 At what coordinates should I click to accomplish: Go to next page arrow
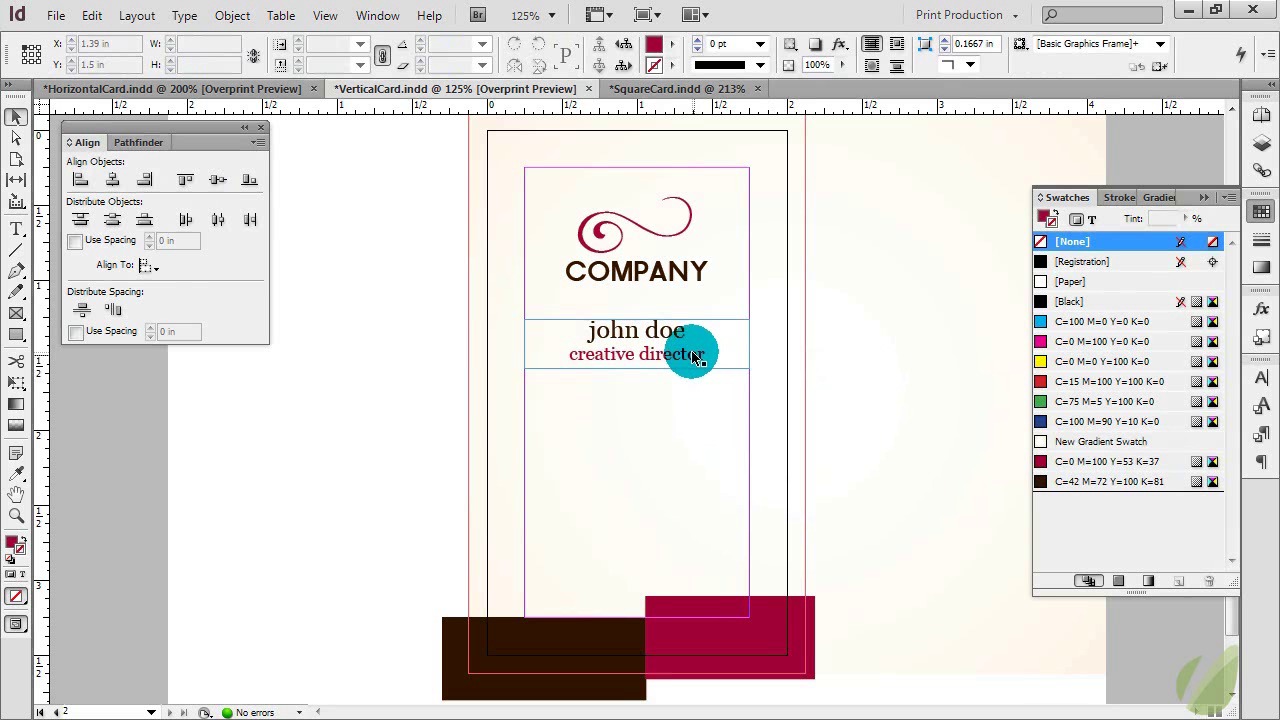(x=168, y=713)
